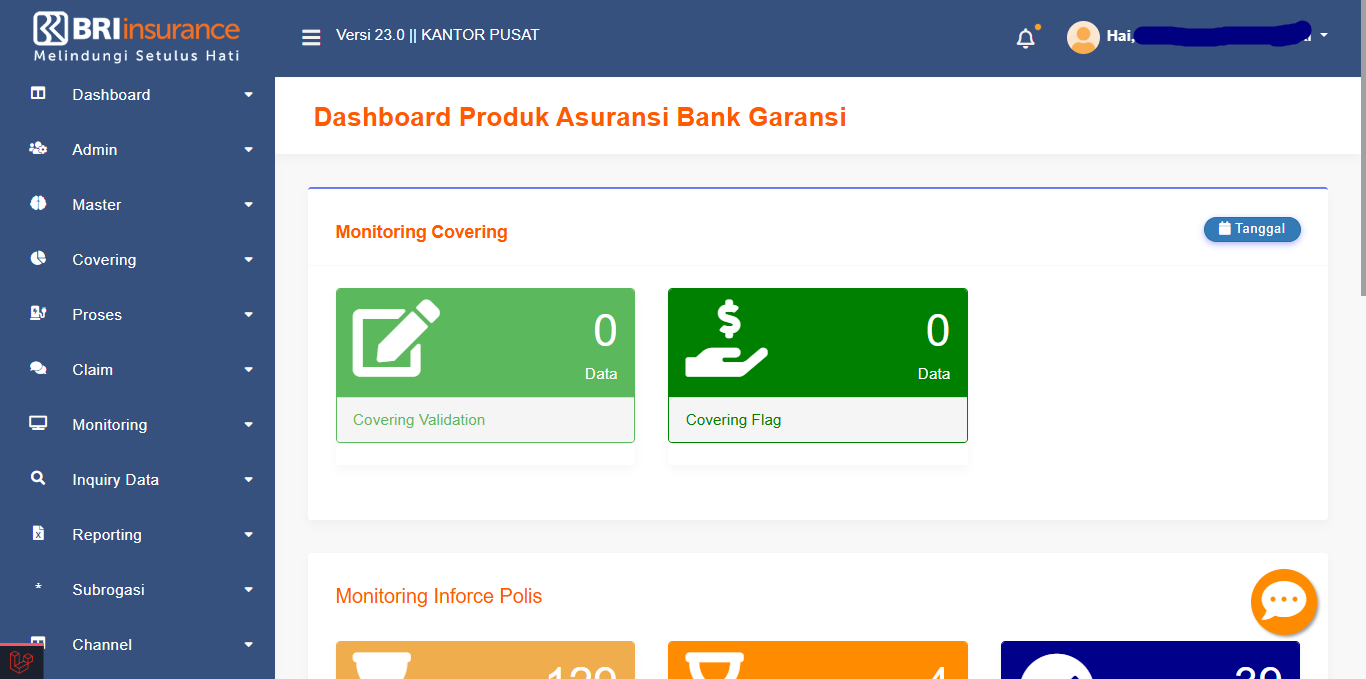The width and height of the screenshot is (1366, 679).
Task: Click the BRI Insurance logo
Action: [x=137, y=38]
